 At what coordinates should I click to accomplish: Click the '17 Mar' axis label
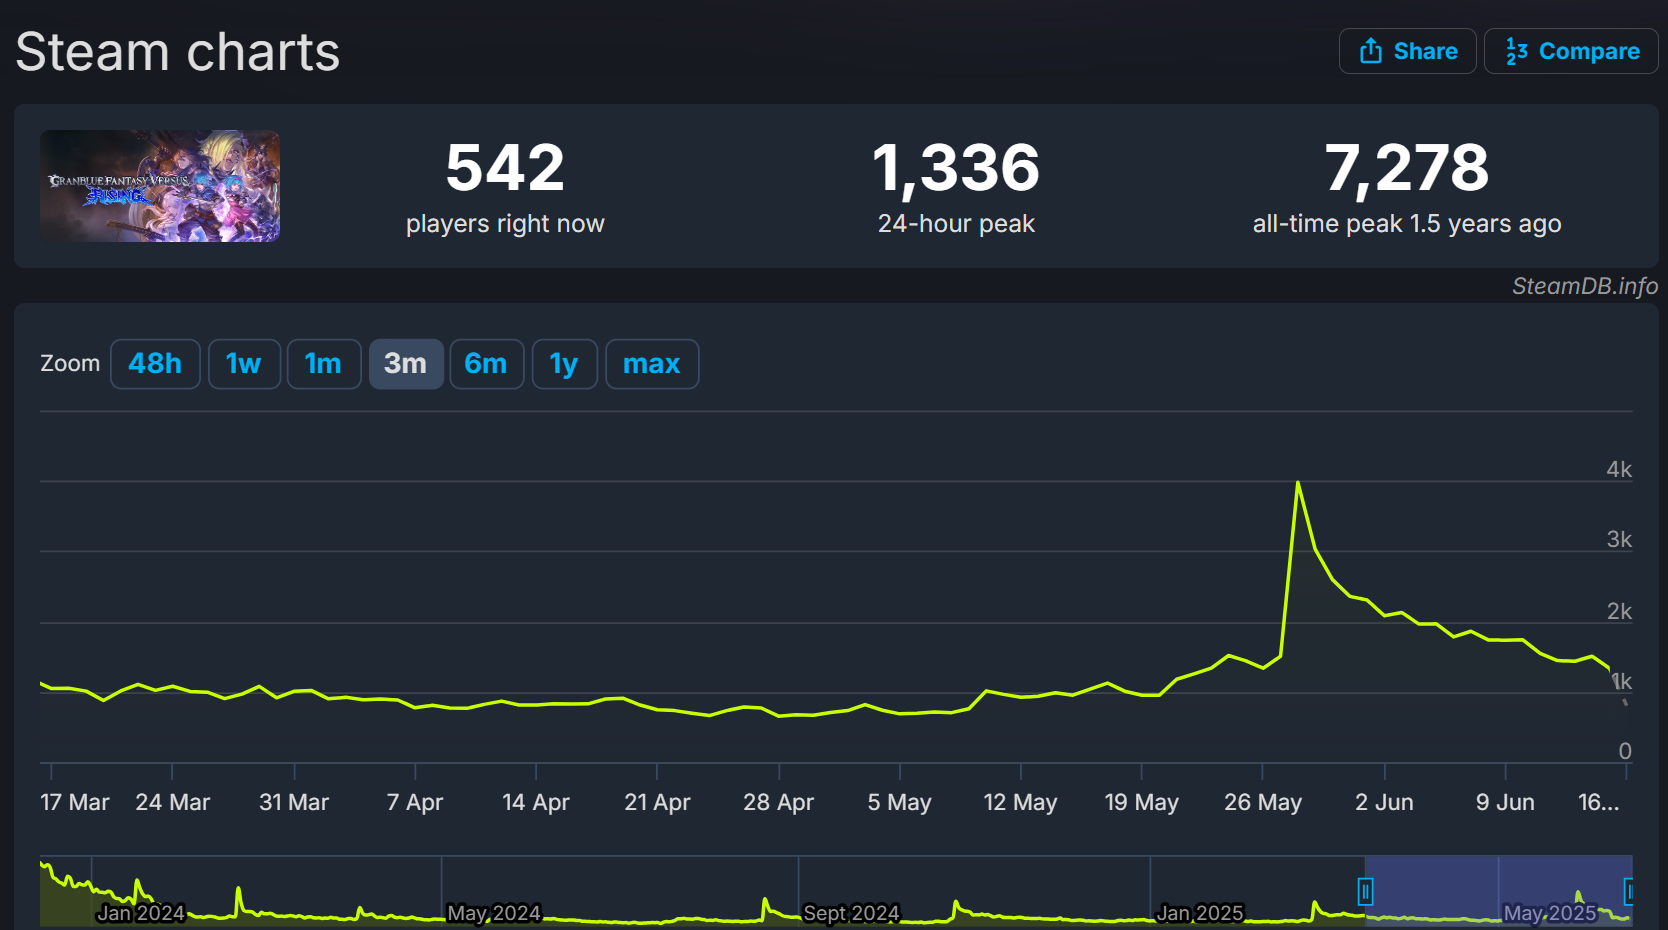75,802
